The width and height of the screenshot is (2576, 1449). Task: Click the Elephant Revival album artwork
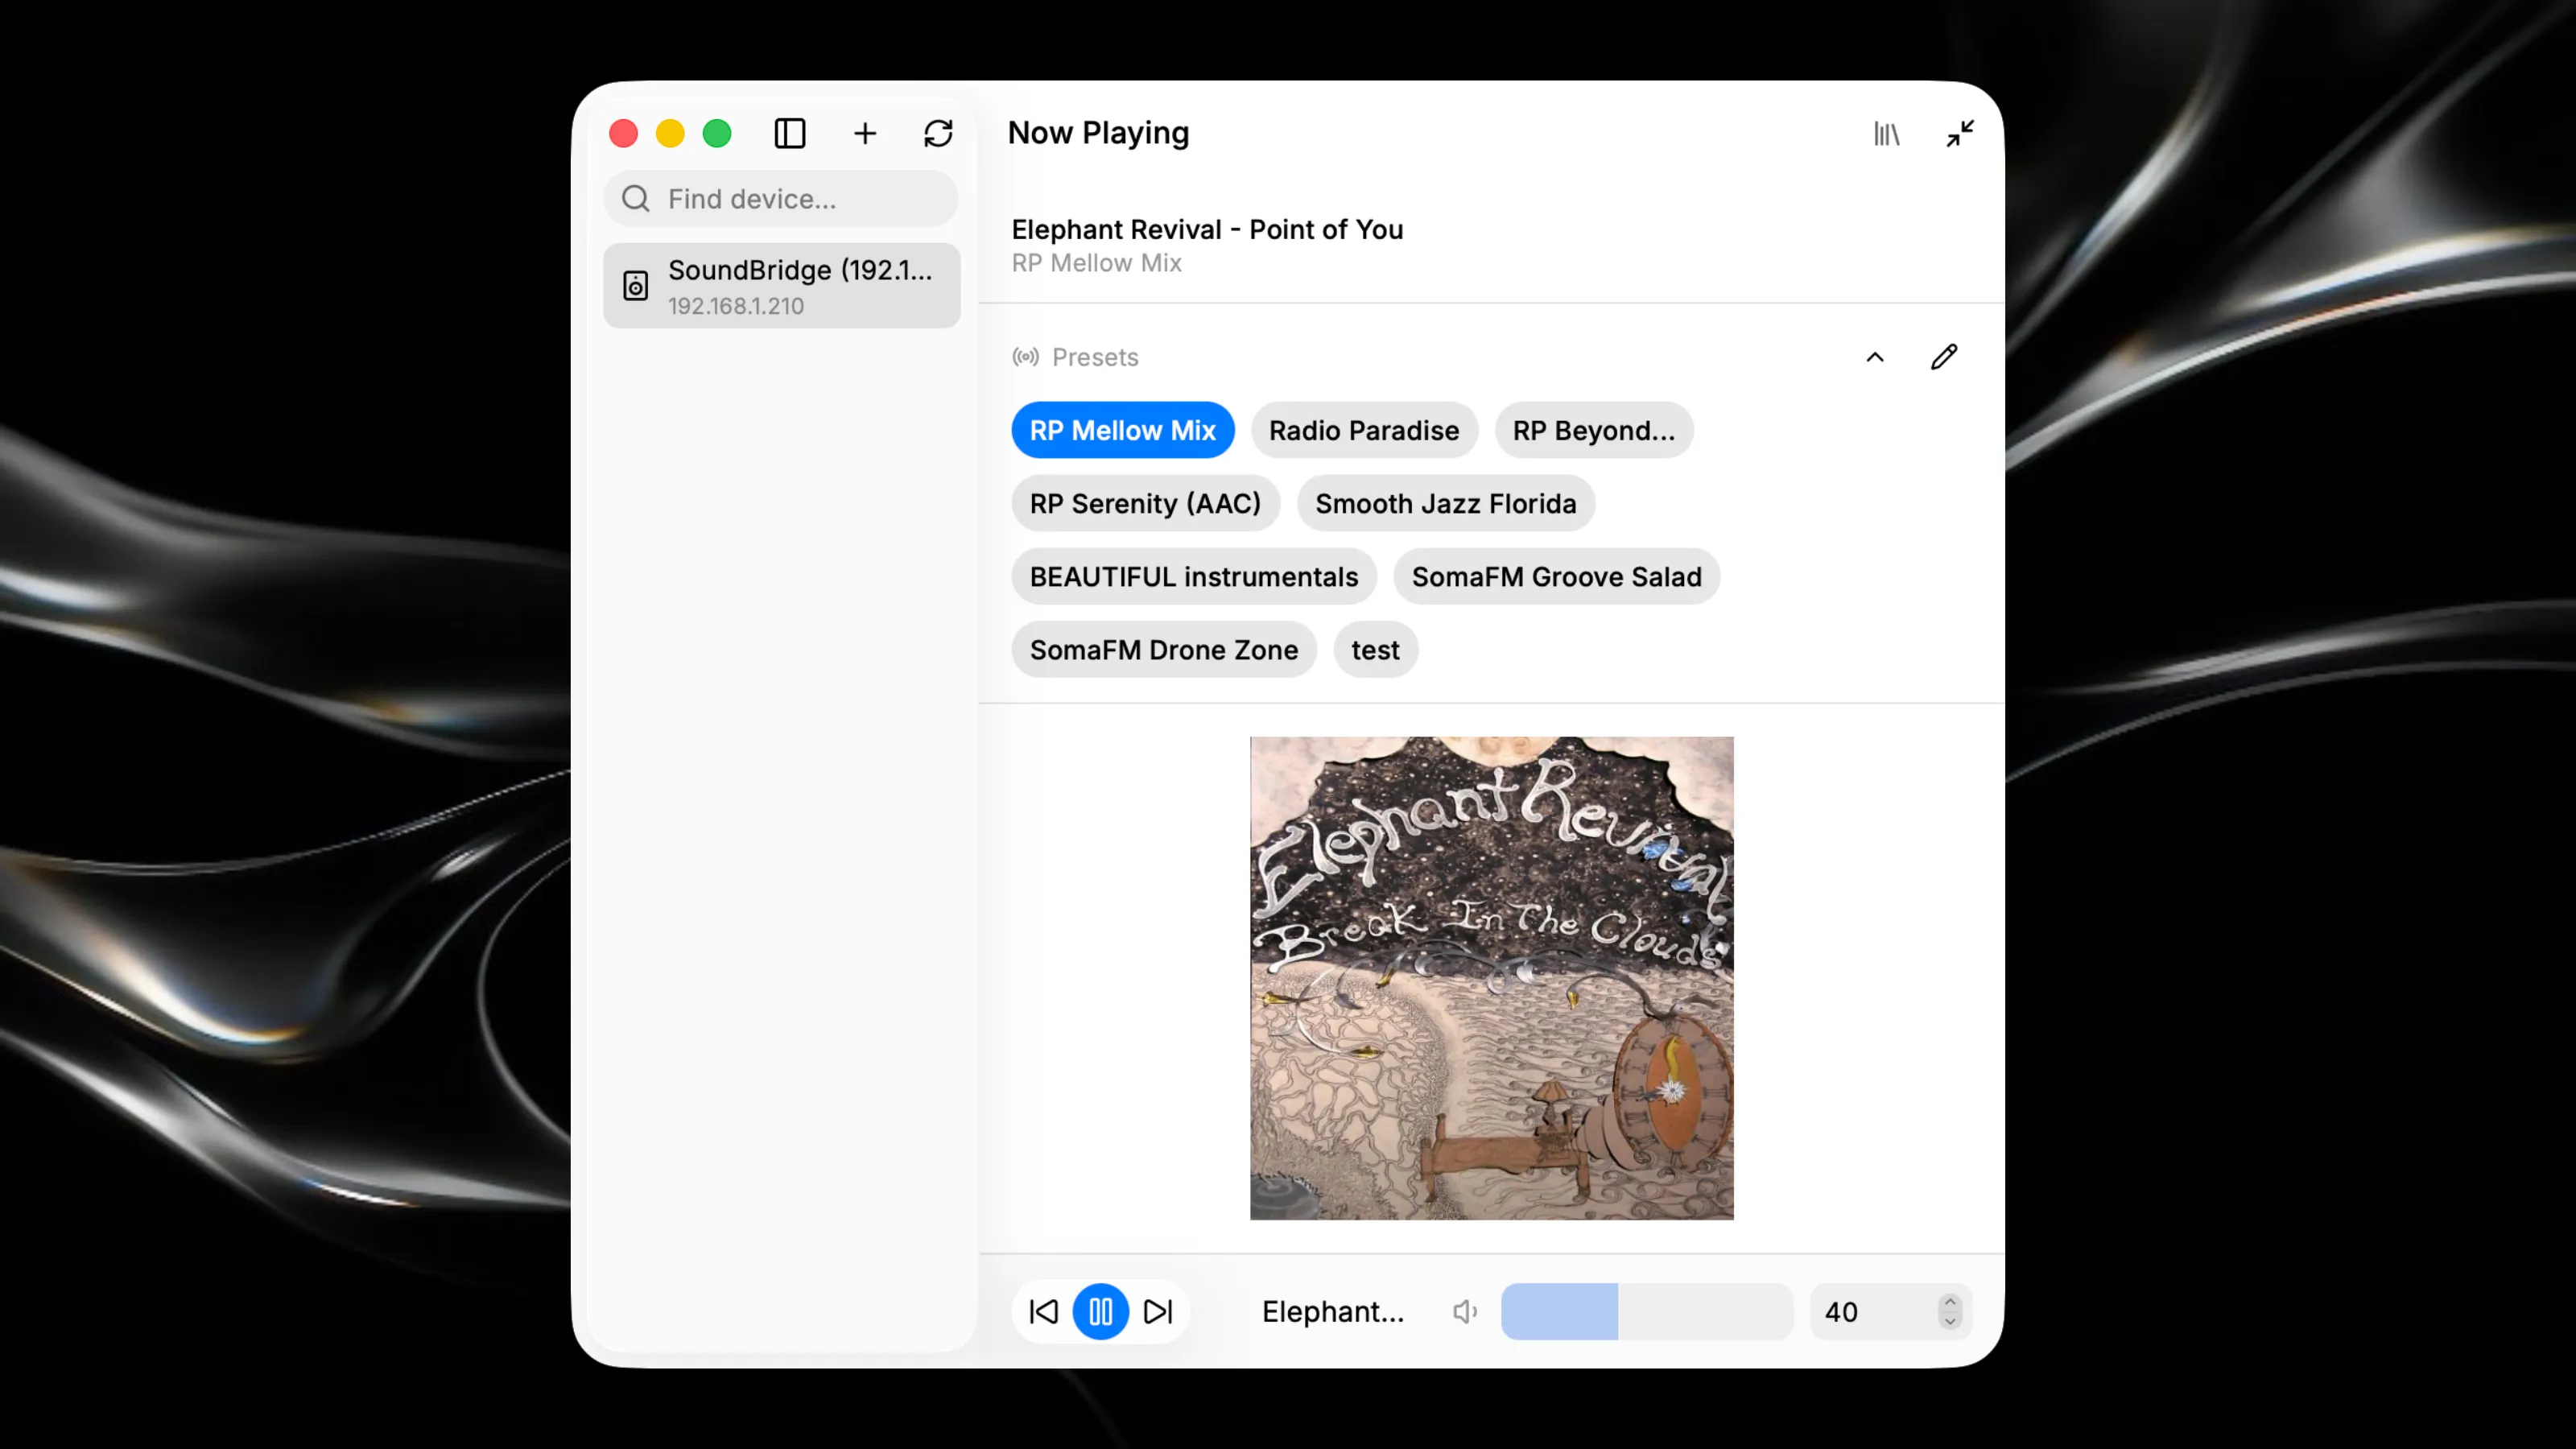tap(1491, 978)
